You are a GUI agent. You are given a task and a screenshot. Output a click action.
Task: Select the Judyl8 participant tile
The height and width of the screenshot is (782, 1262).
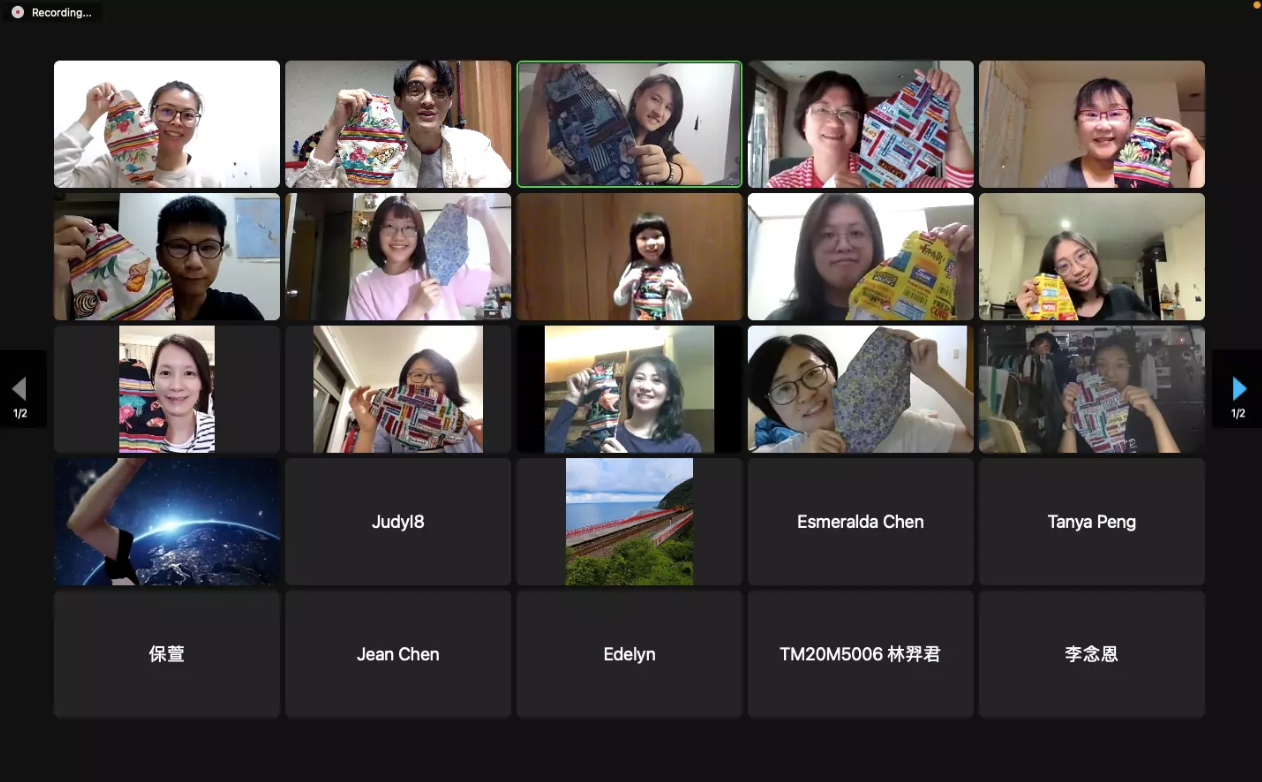click(x=398, y=522)
